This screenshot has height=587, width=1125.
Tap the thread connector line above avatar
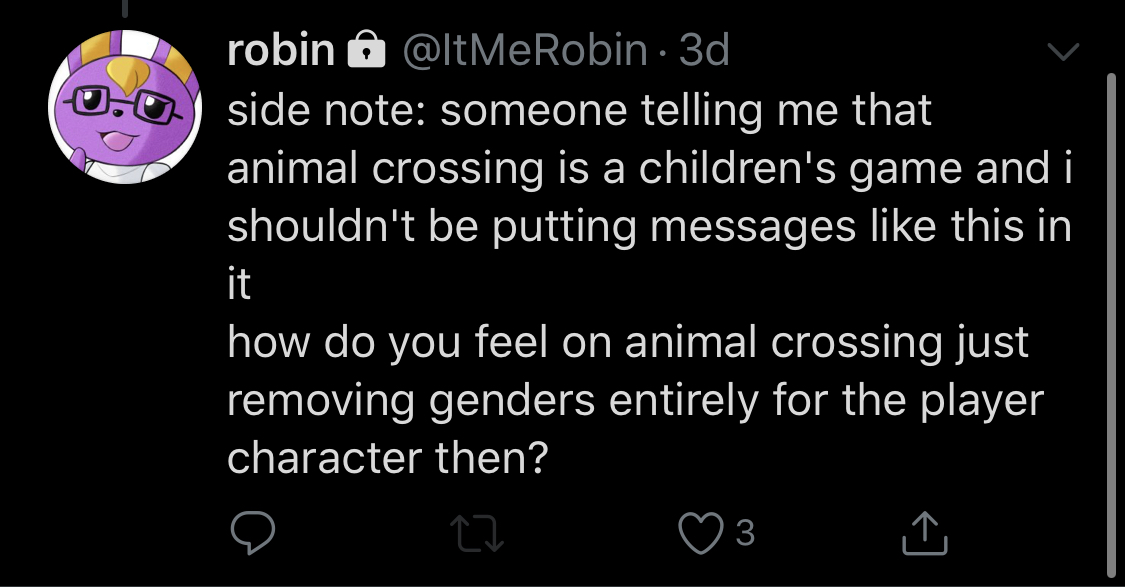(125, 8)
